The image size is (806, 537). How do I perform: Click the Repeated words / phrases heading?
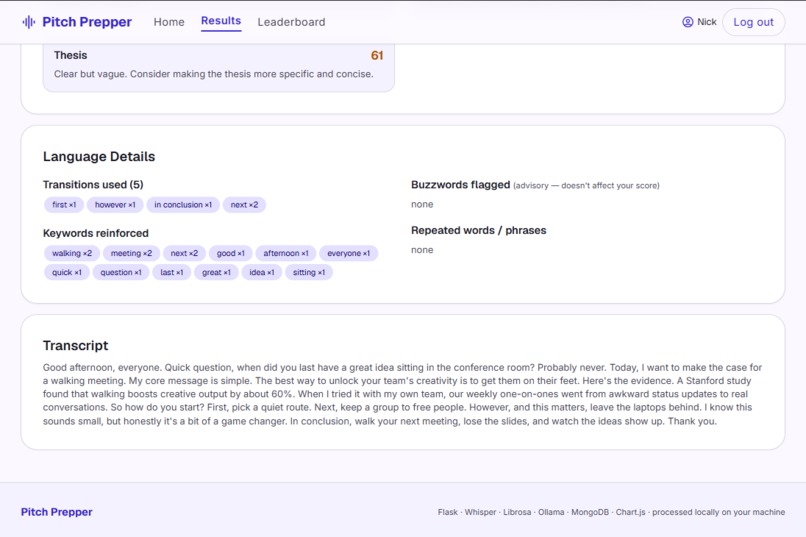(x=479, y=230)
